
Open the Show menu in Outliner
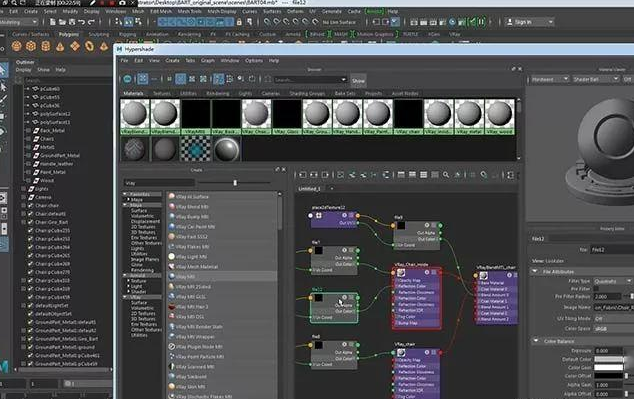pos(43,70)
